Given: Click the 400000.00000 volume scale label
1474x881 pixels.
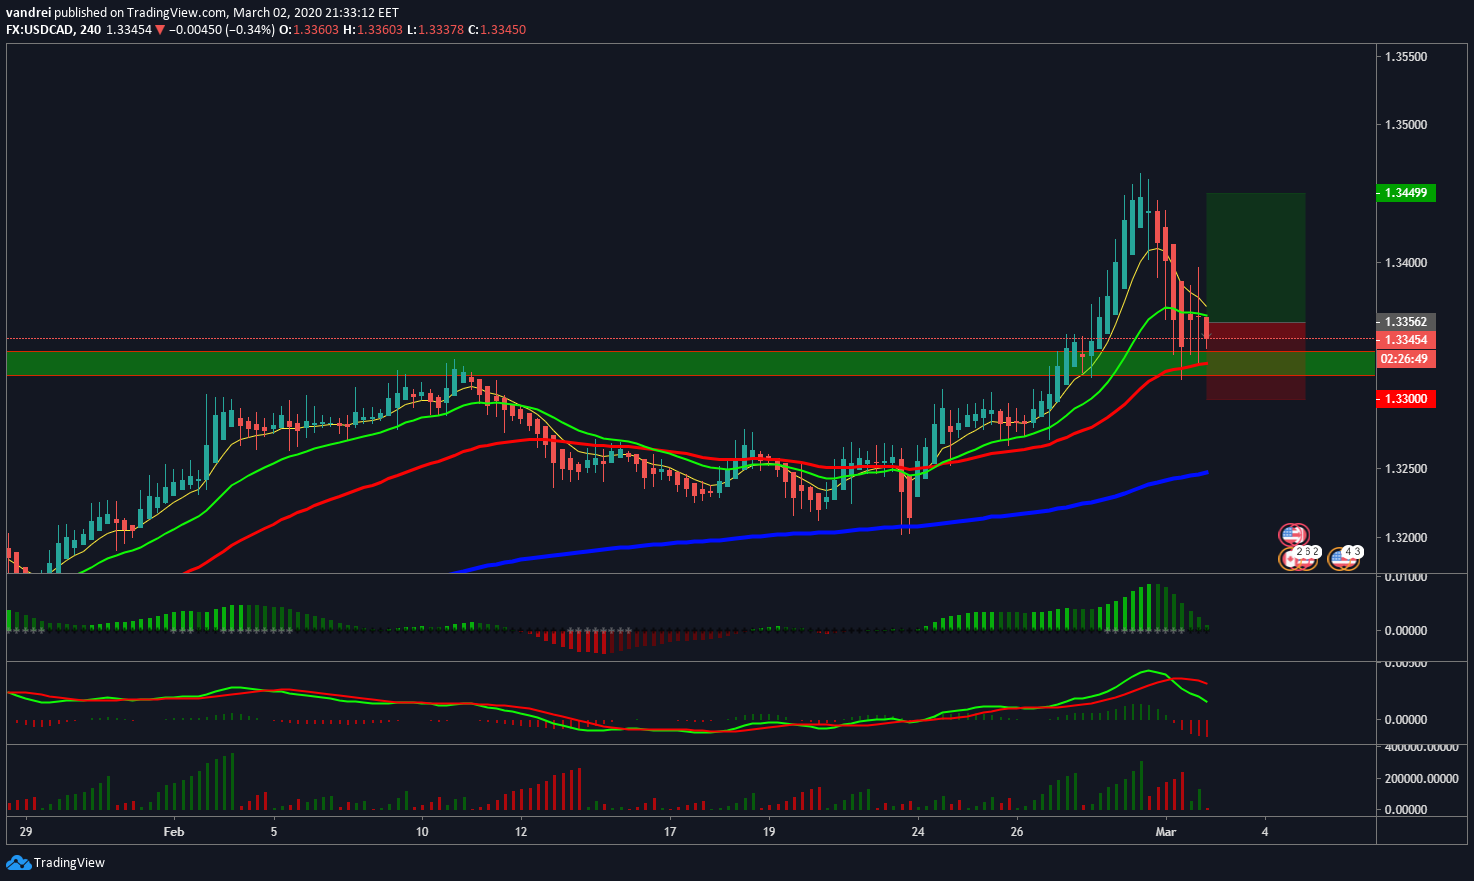Looking at the screenshot, I should point(1420,747).
